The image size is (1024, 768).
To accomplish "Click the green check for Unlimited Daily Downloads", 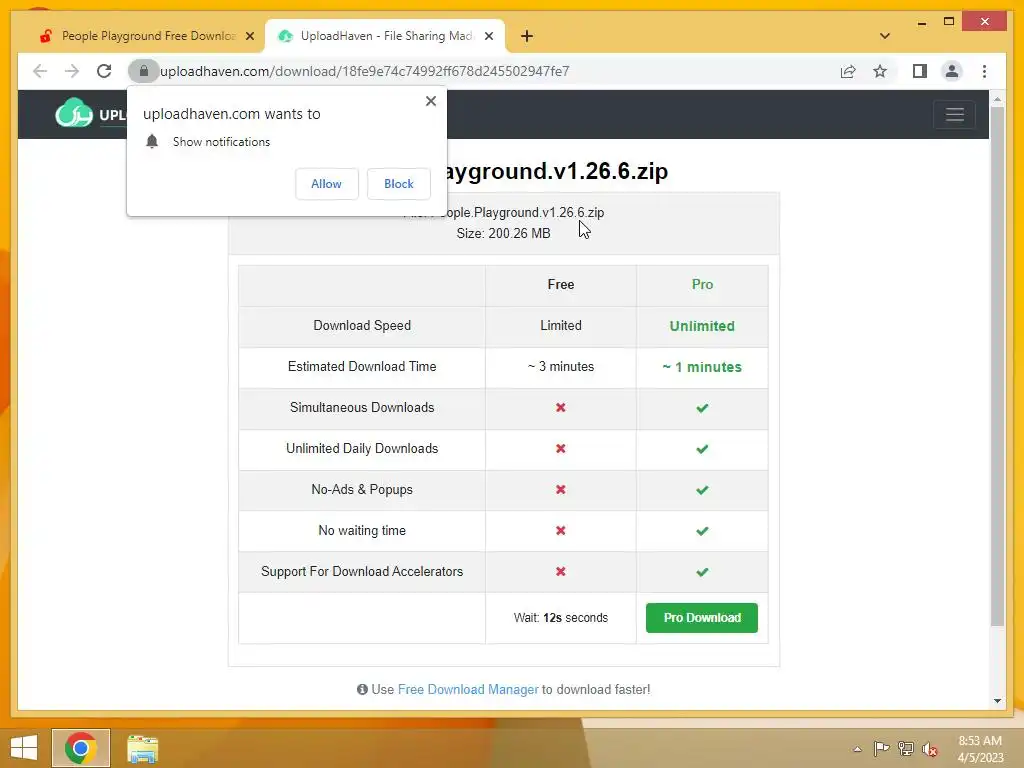I will click(x=702, y=449).
